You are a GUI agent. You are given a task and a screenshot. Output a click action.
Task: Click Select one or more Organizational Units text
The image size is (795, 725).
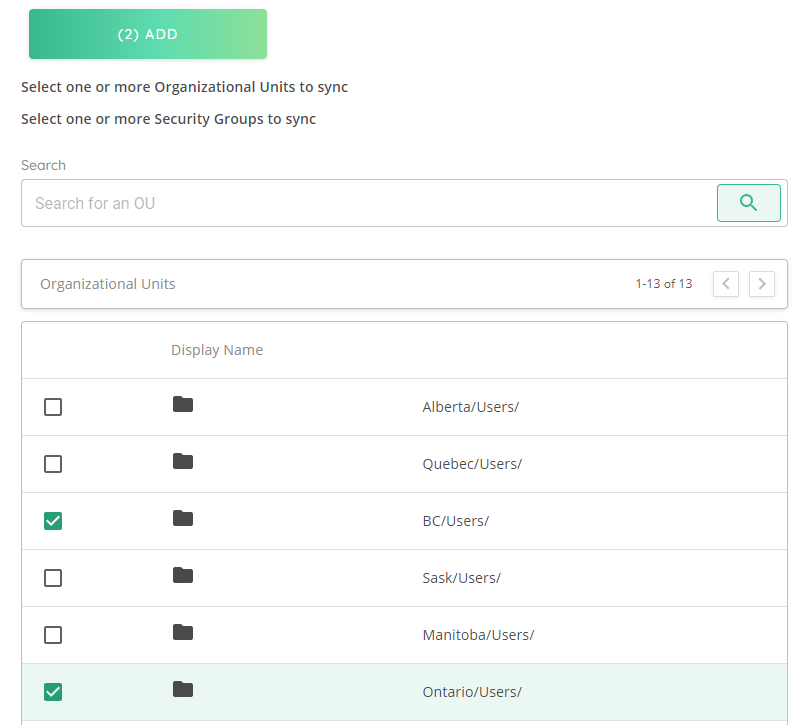click(184, 87)
